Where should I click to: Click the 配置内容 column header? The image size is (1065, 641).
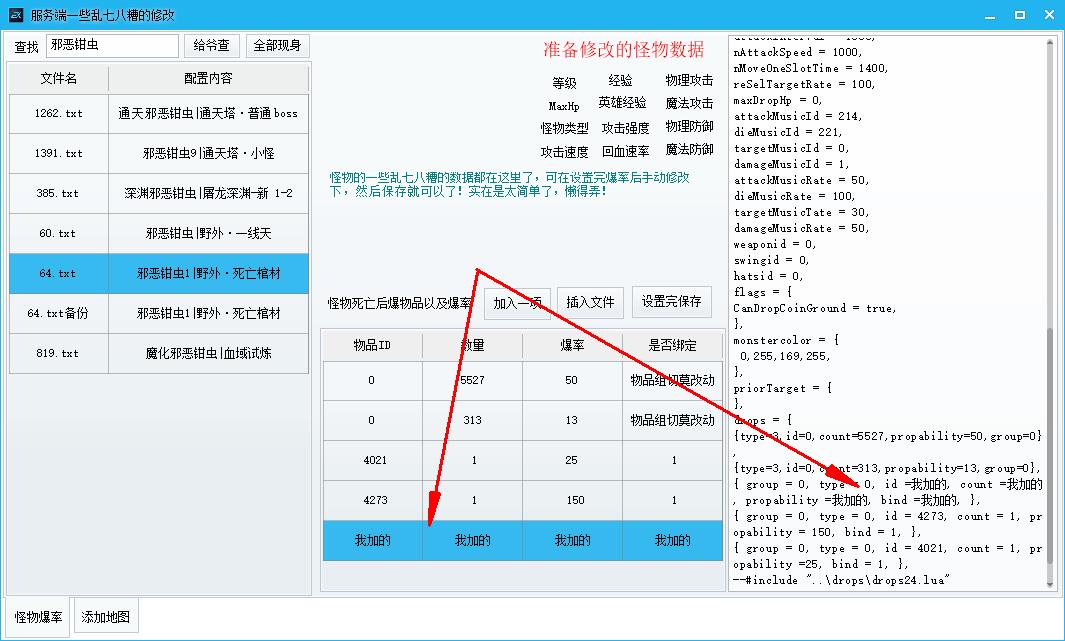tap(208, 78)
